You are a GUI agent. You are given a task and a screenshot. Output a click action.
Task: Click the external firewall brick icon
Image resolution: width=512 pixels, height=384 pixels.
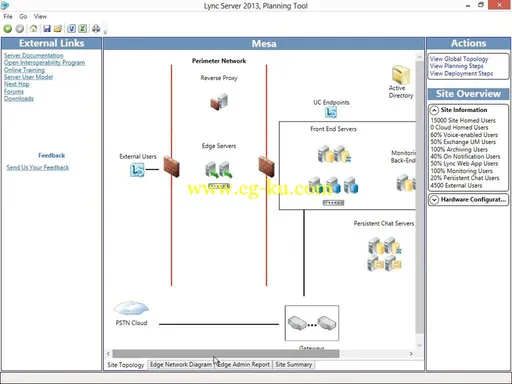[171, 167]
